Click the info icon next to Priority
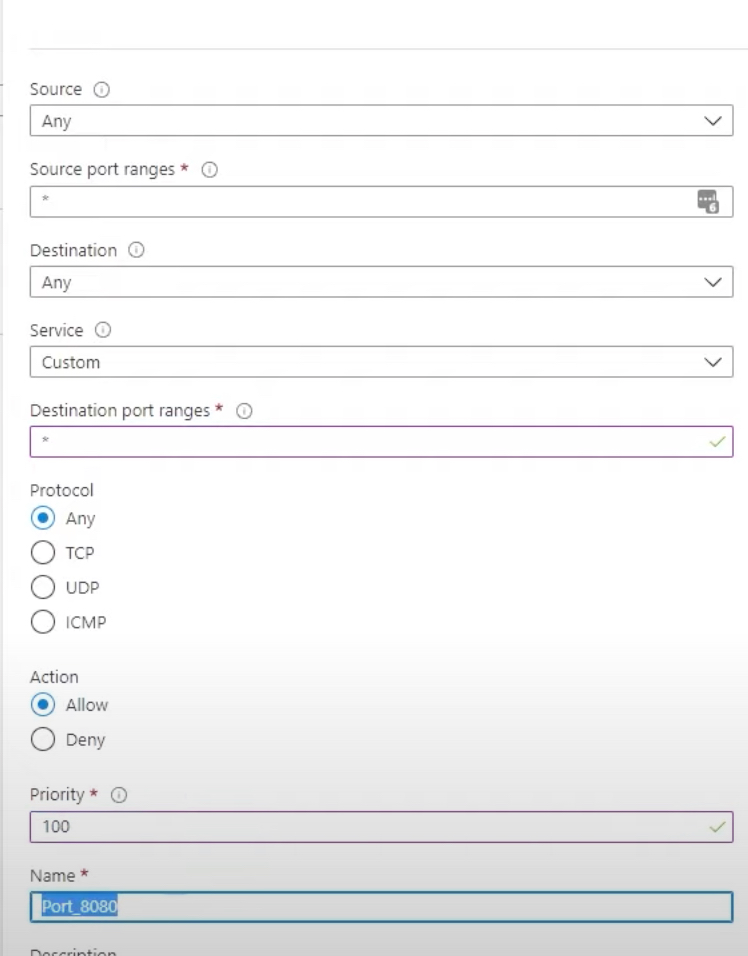The height and width of the screenshot is (956, 748). (x=119, y=796)
